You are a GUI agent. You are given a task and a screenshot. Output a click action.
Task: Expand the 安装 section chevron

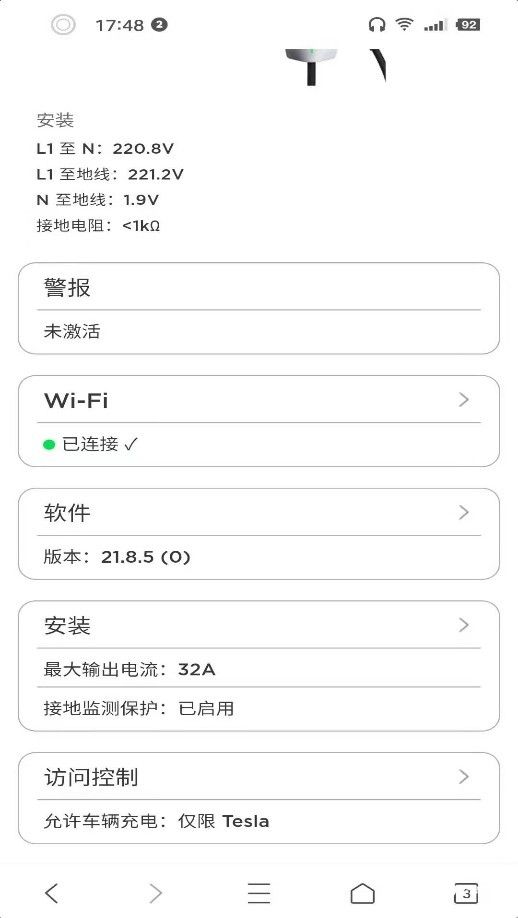click(464, 625)
